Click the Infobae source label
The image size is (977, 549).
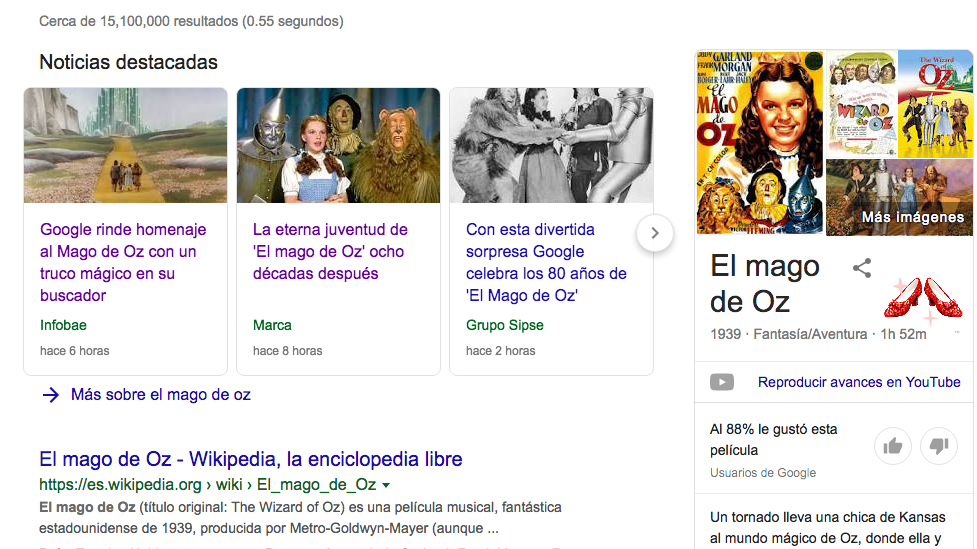click(x=63, y=325)
